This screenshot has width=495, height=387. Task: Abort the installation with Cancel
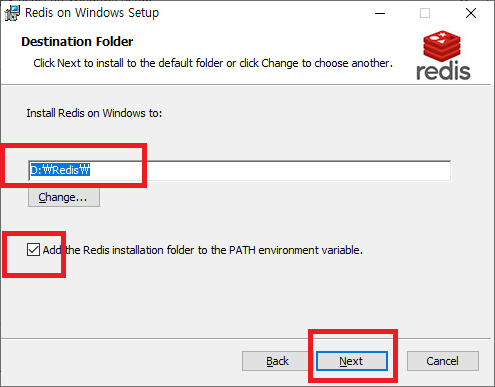coord(443,361)
